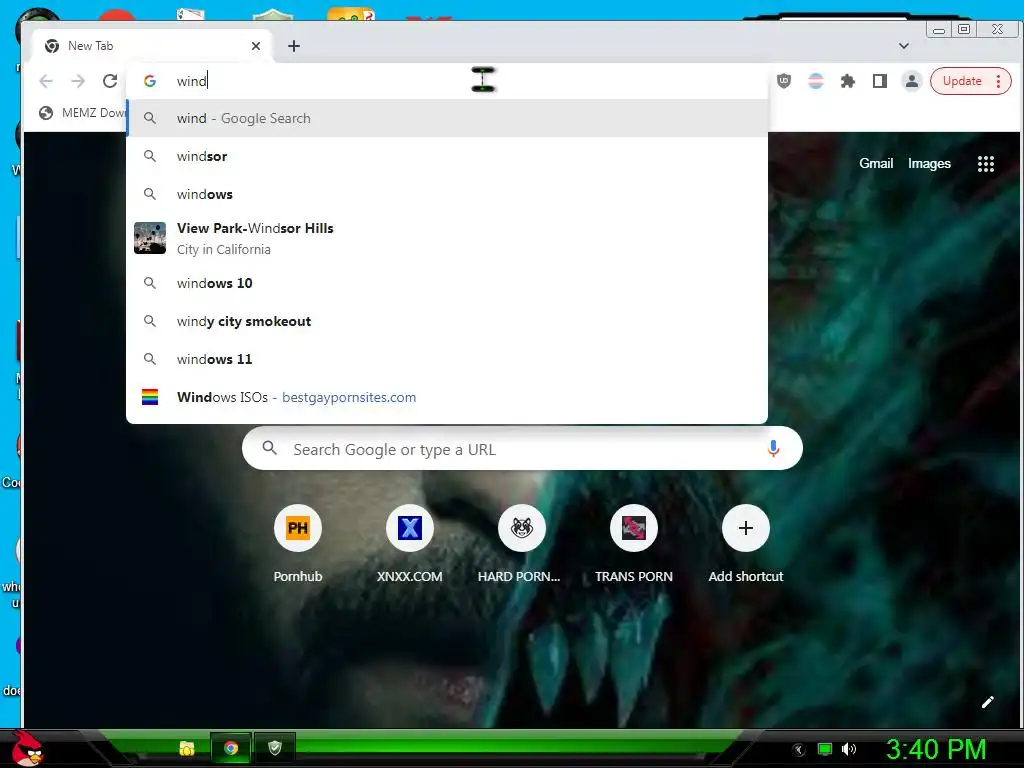1024x768 pixels.
Task: Close the New Tab tab
Action: tap(256, 46)
